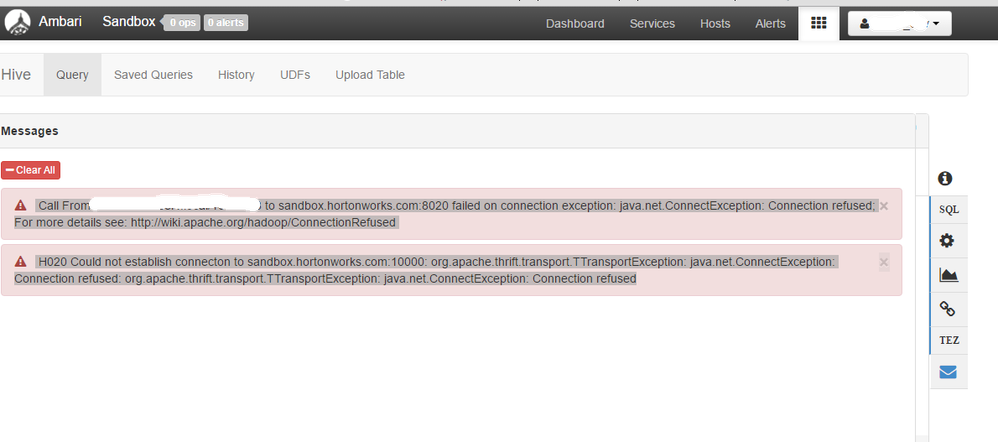Switch to Saved Queries tab

pyautogui.click(x=153, y=75)
